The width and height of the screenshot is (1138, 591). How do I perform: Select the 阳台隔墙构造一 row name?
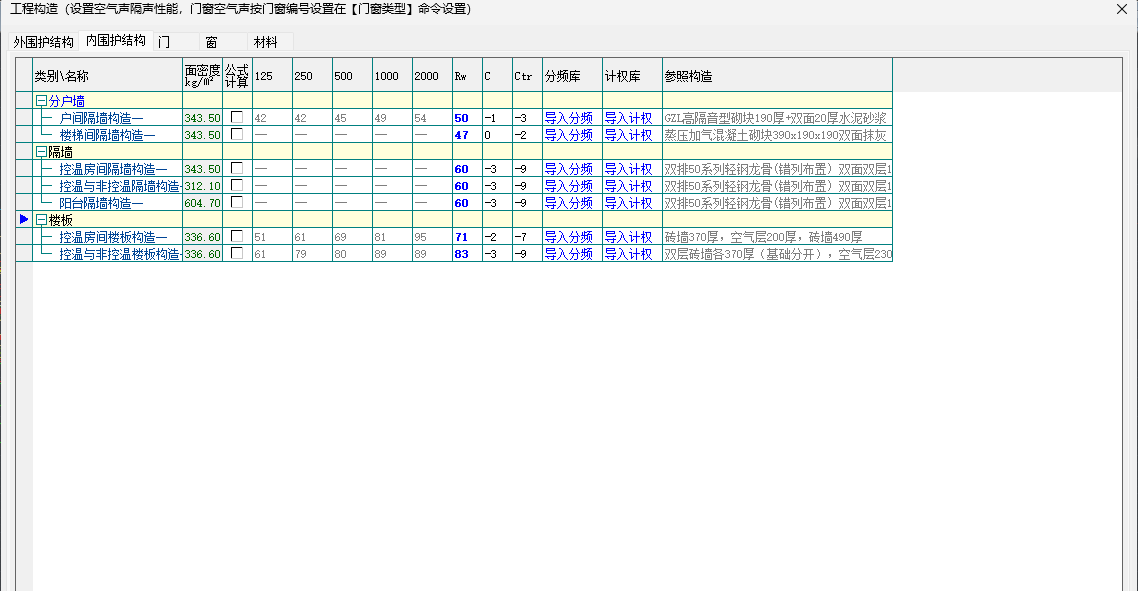coord(101,203)
